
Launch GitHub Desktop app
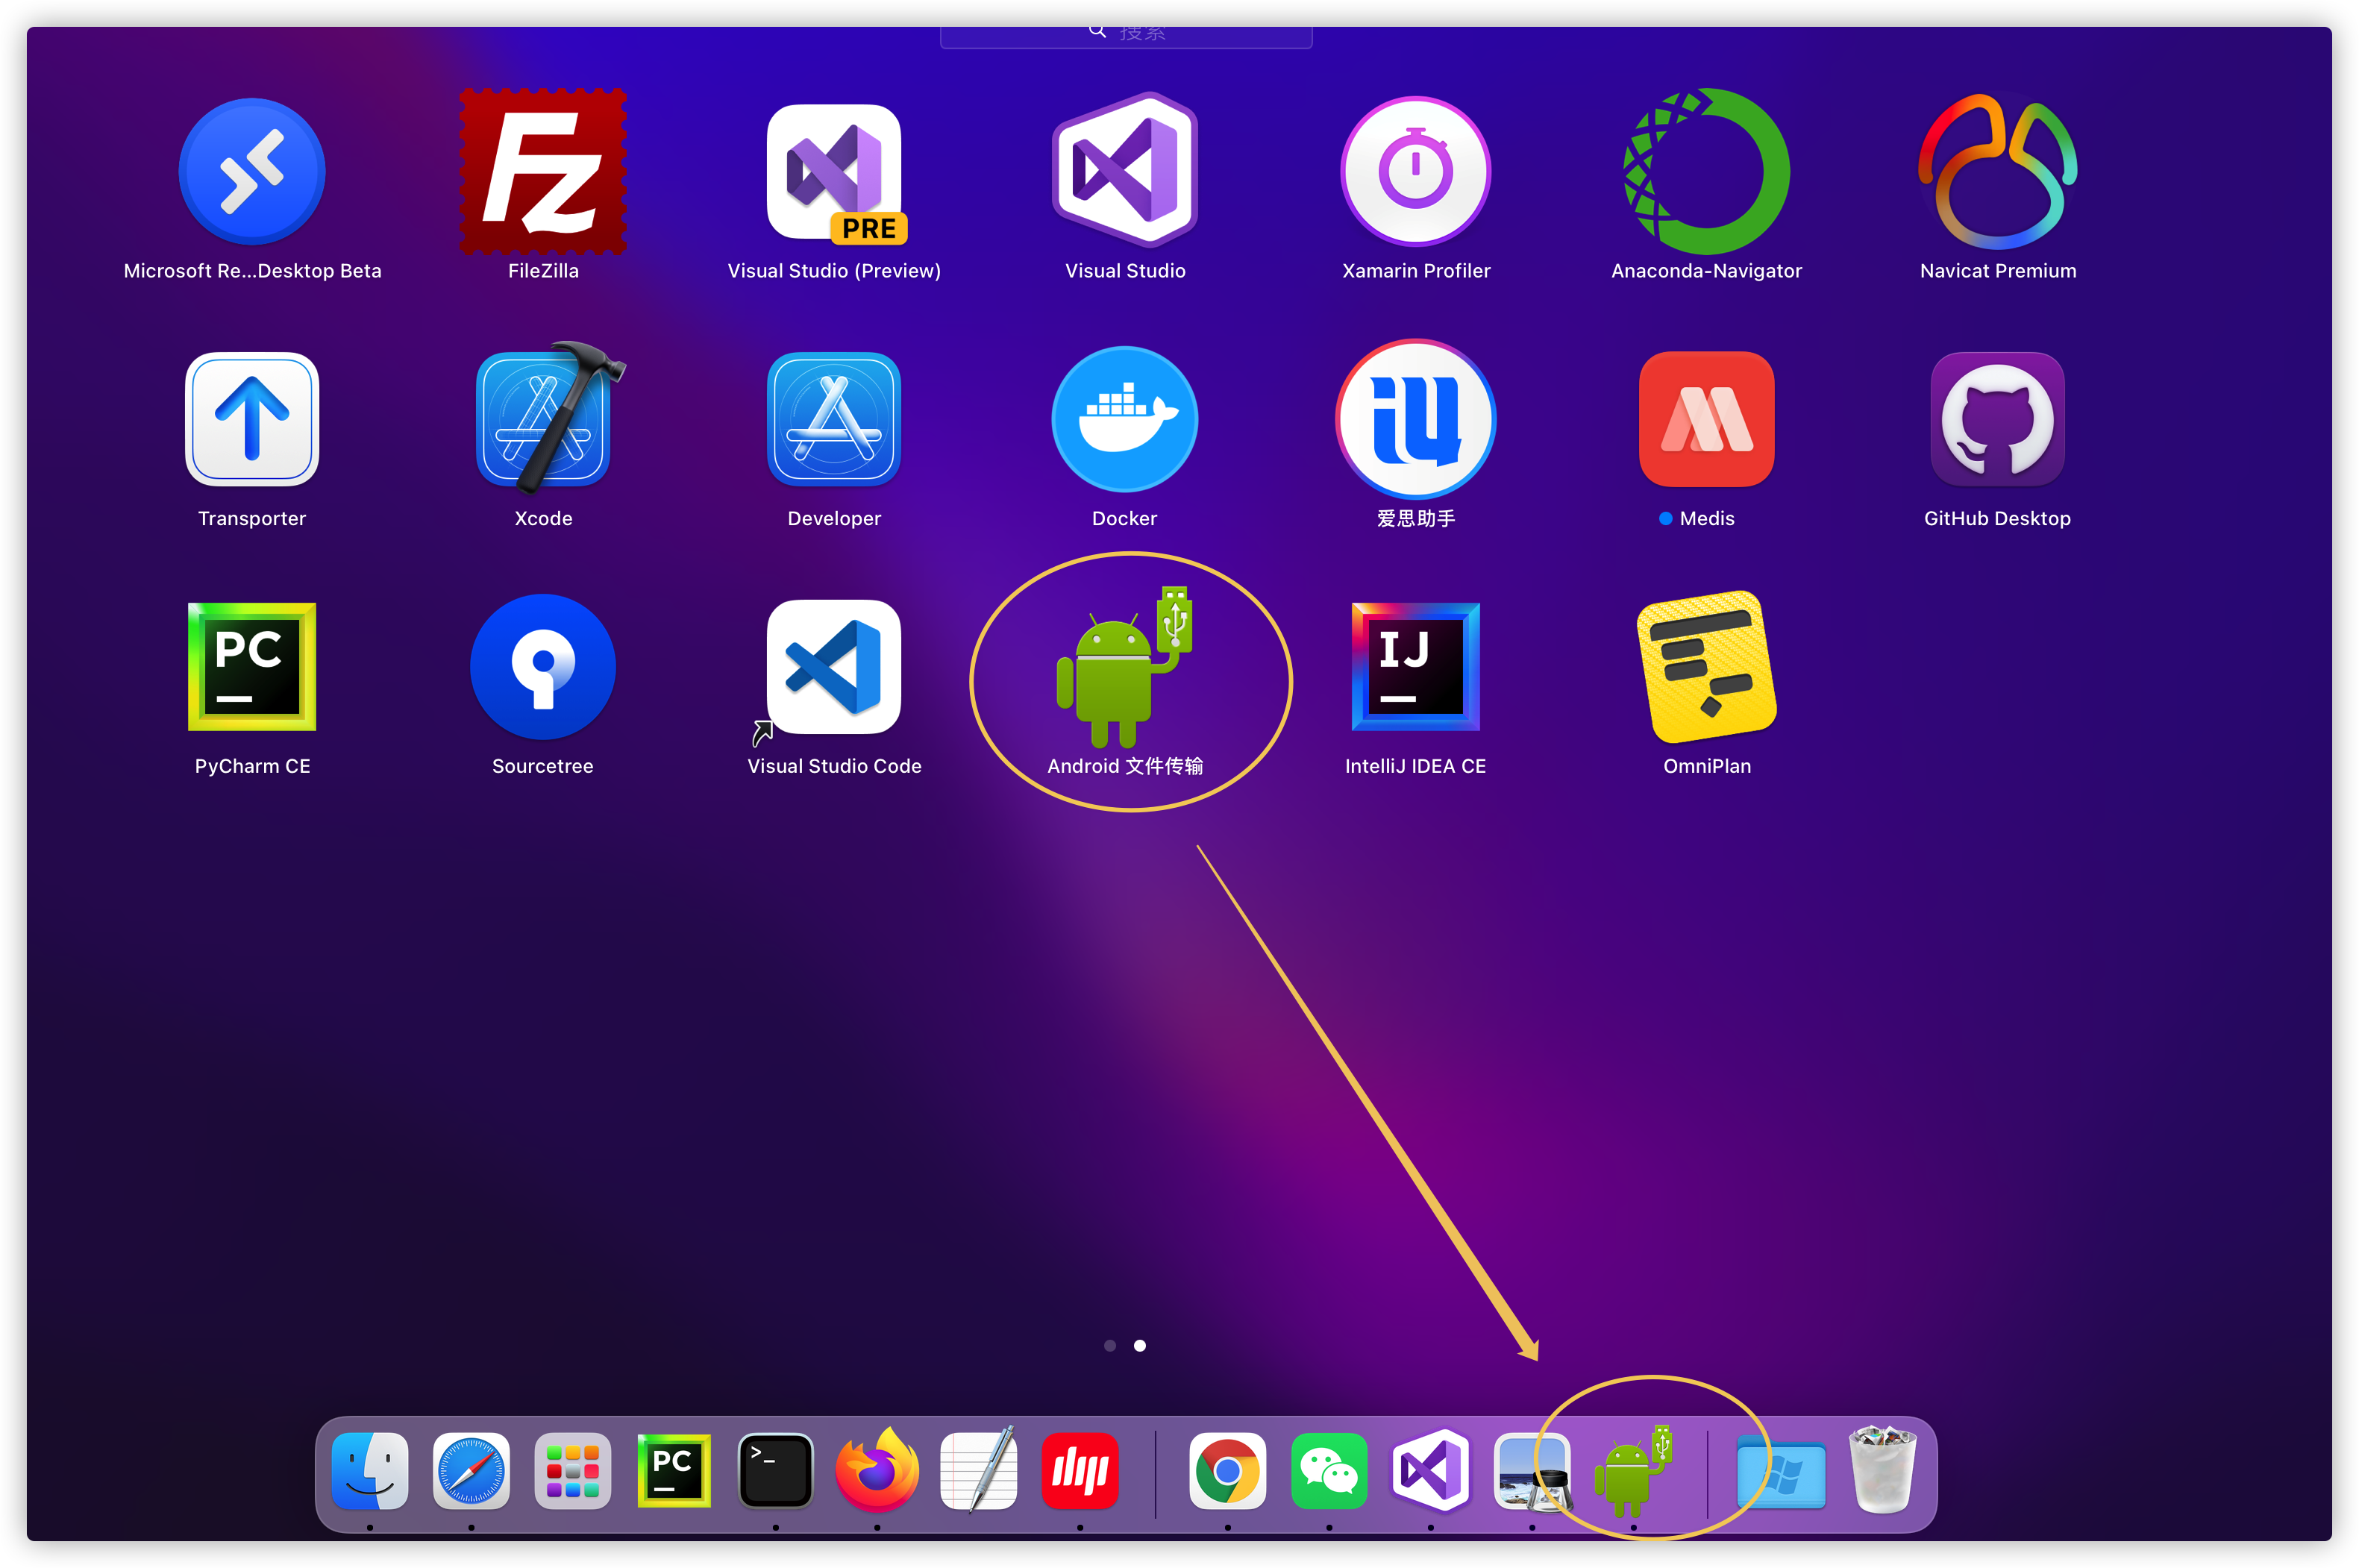[1997, 420]
